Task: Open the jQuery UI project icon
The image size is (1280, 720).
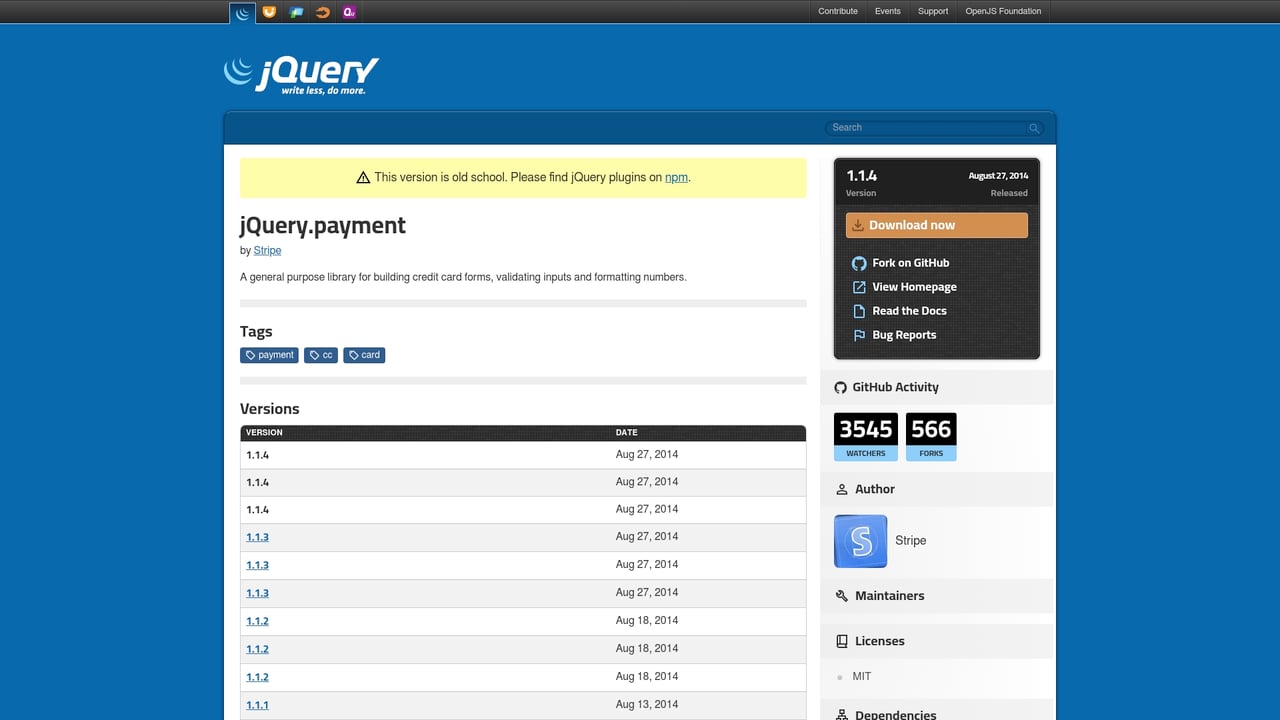Action: click(x=269, y=12)
